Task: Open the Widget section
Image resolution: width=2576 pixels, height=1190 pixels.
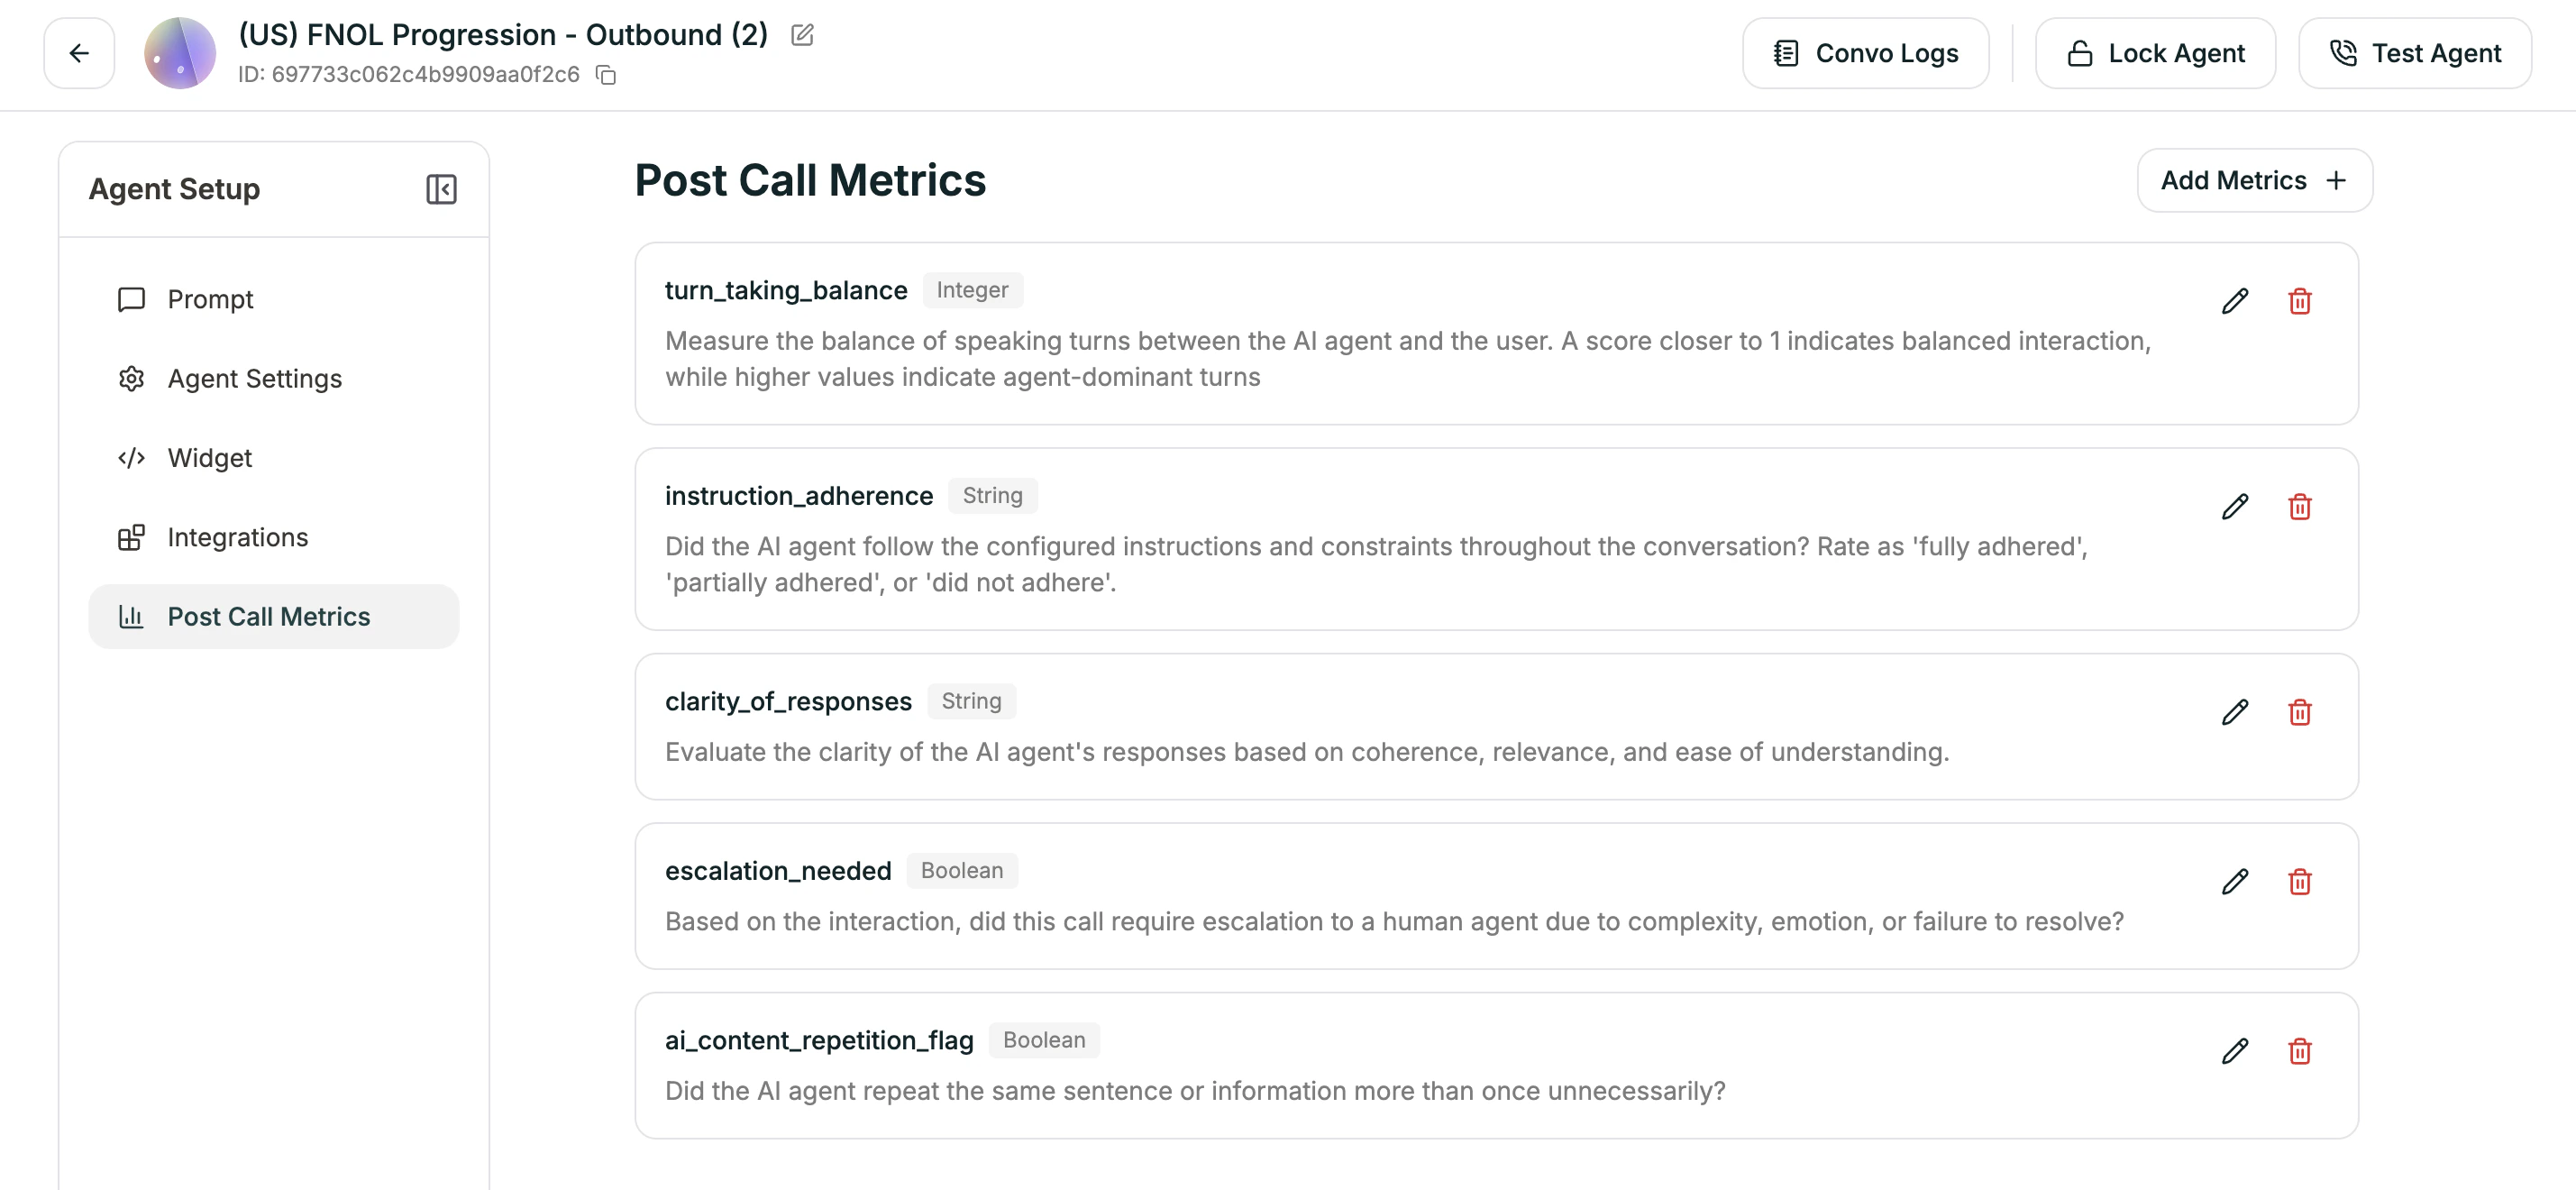Action: 210,458
